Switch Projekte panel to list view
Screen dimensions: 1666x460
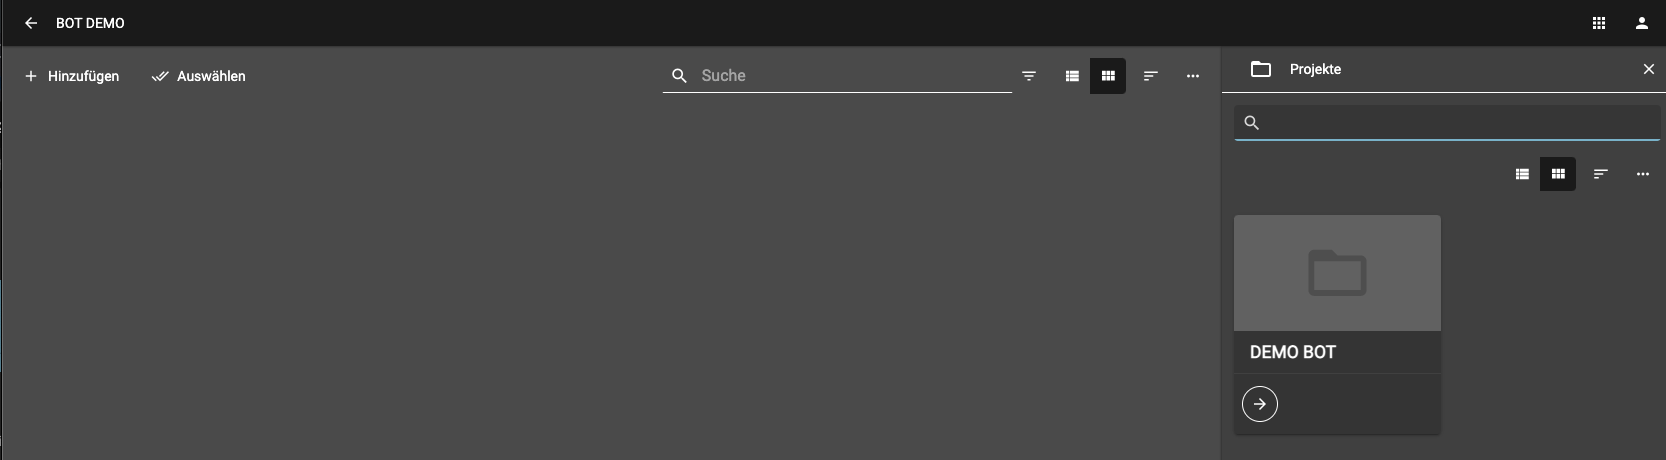click(x=1522, y=174)
